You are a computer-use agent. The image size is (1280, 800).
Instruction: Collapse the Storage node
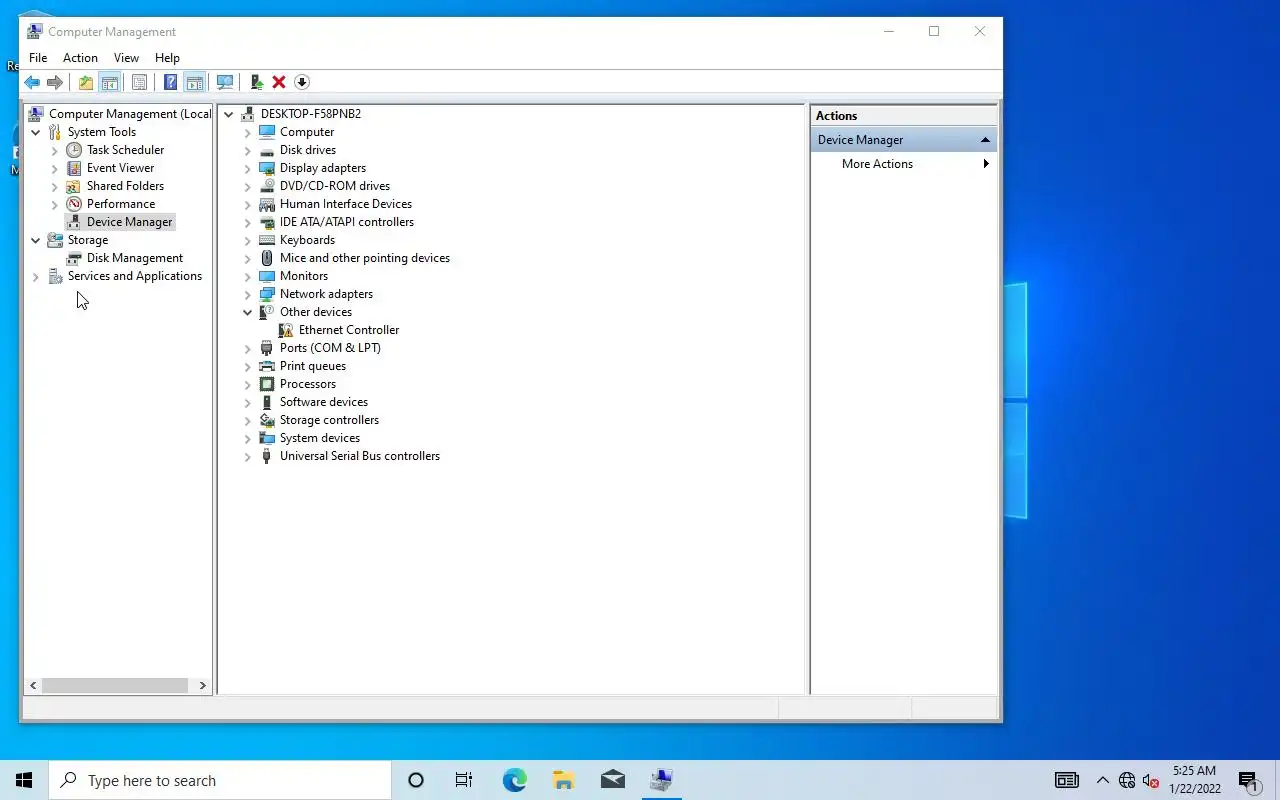pos(36,240)
